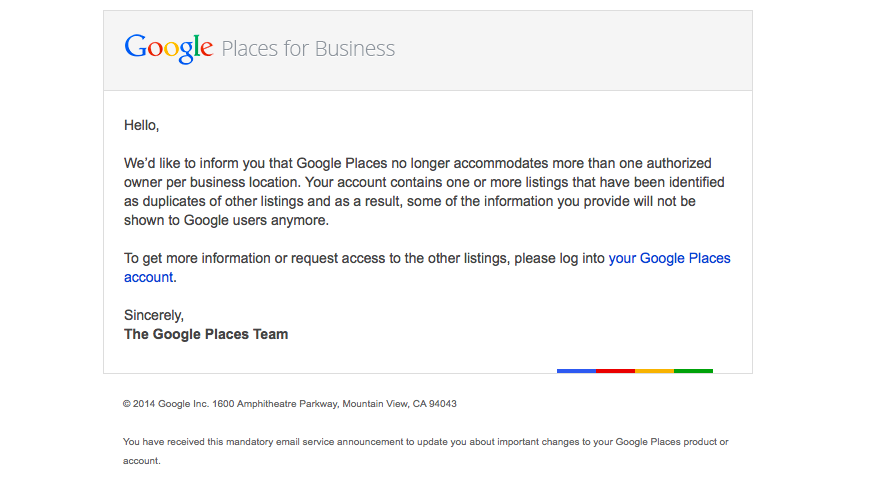Click the "Hello," greeting line
Screen dimensions: 877x493
pos(142,125)
